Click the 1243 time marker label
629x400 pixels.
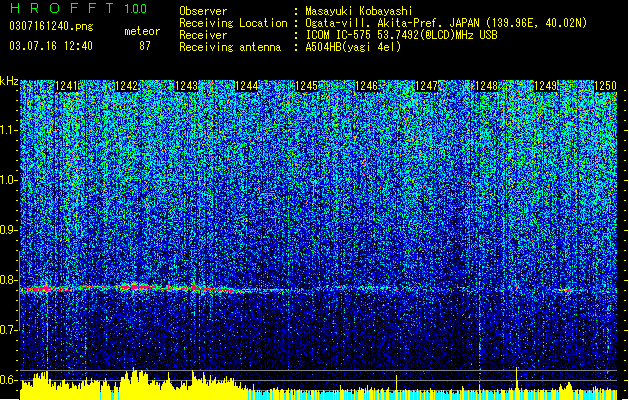coord(187,86)
